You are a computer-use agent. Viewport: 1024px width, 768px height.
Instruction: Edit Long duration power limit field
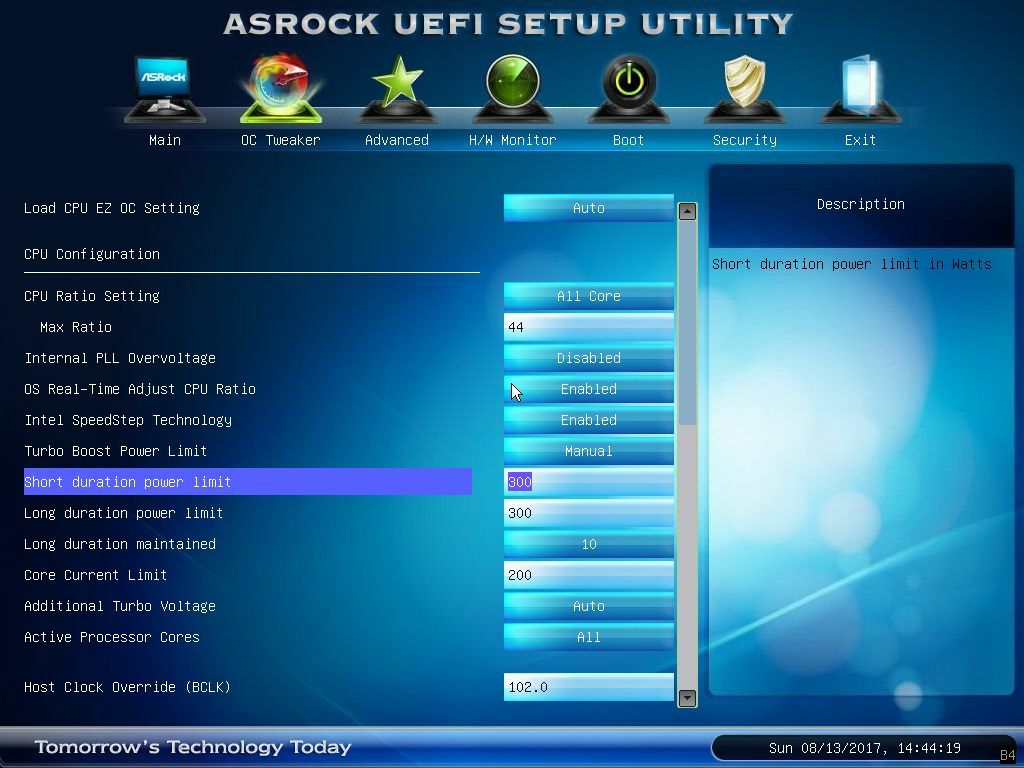coord(588,513)
